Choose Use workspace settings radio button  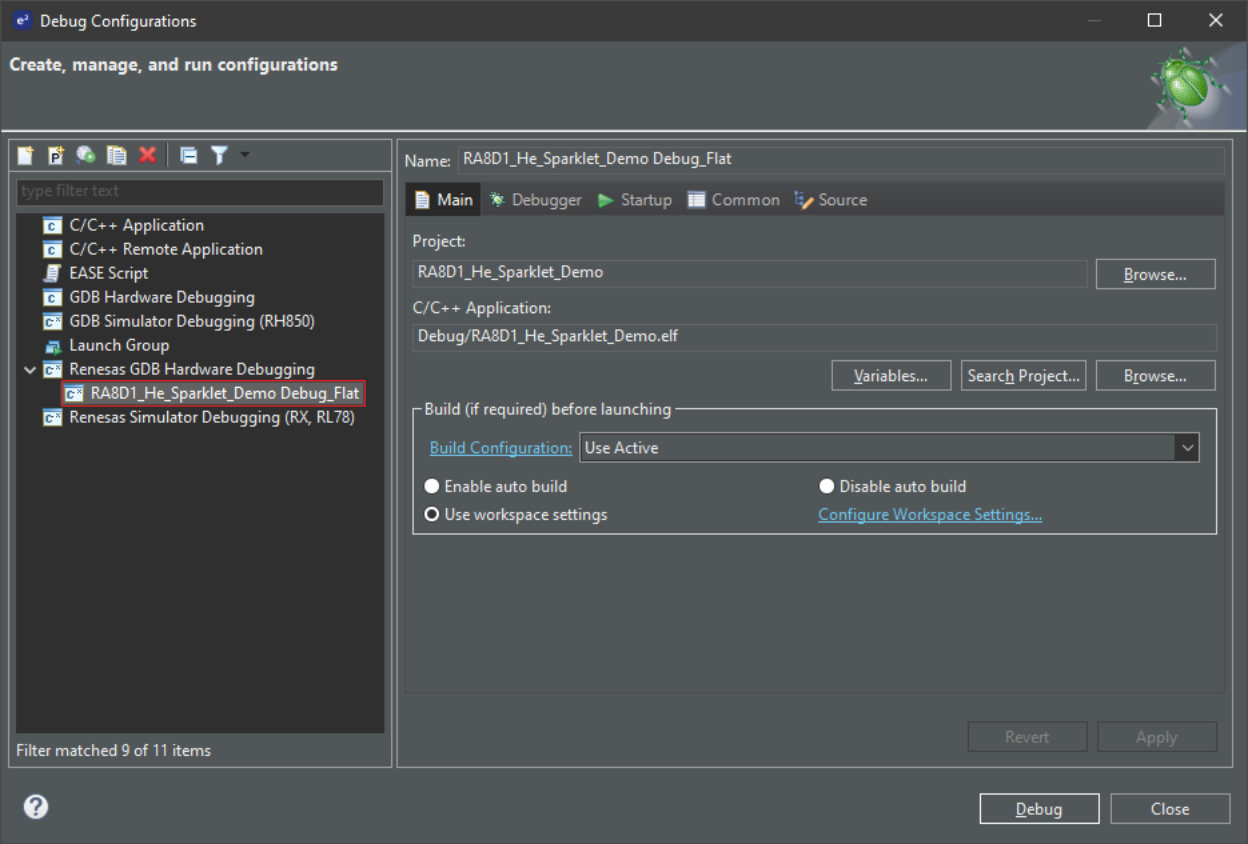[432, 515]
